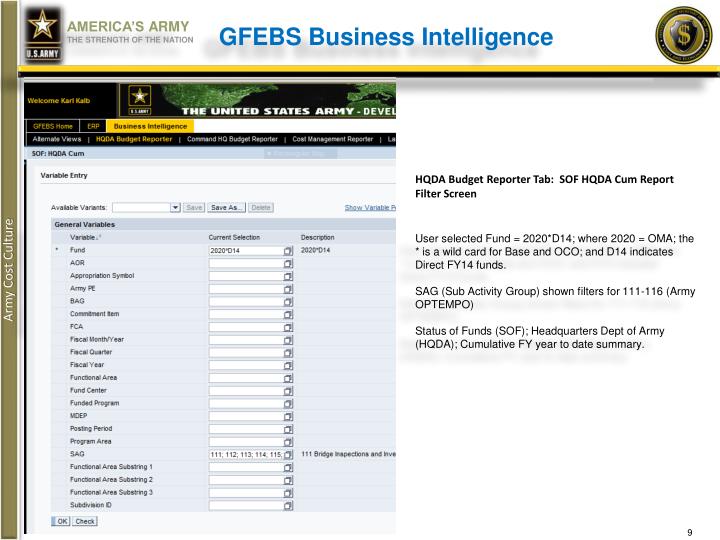The image size is (720, 540).
Task: Open selection icon for Appropriation Symbol
Action: point(288,276)
